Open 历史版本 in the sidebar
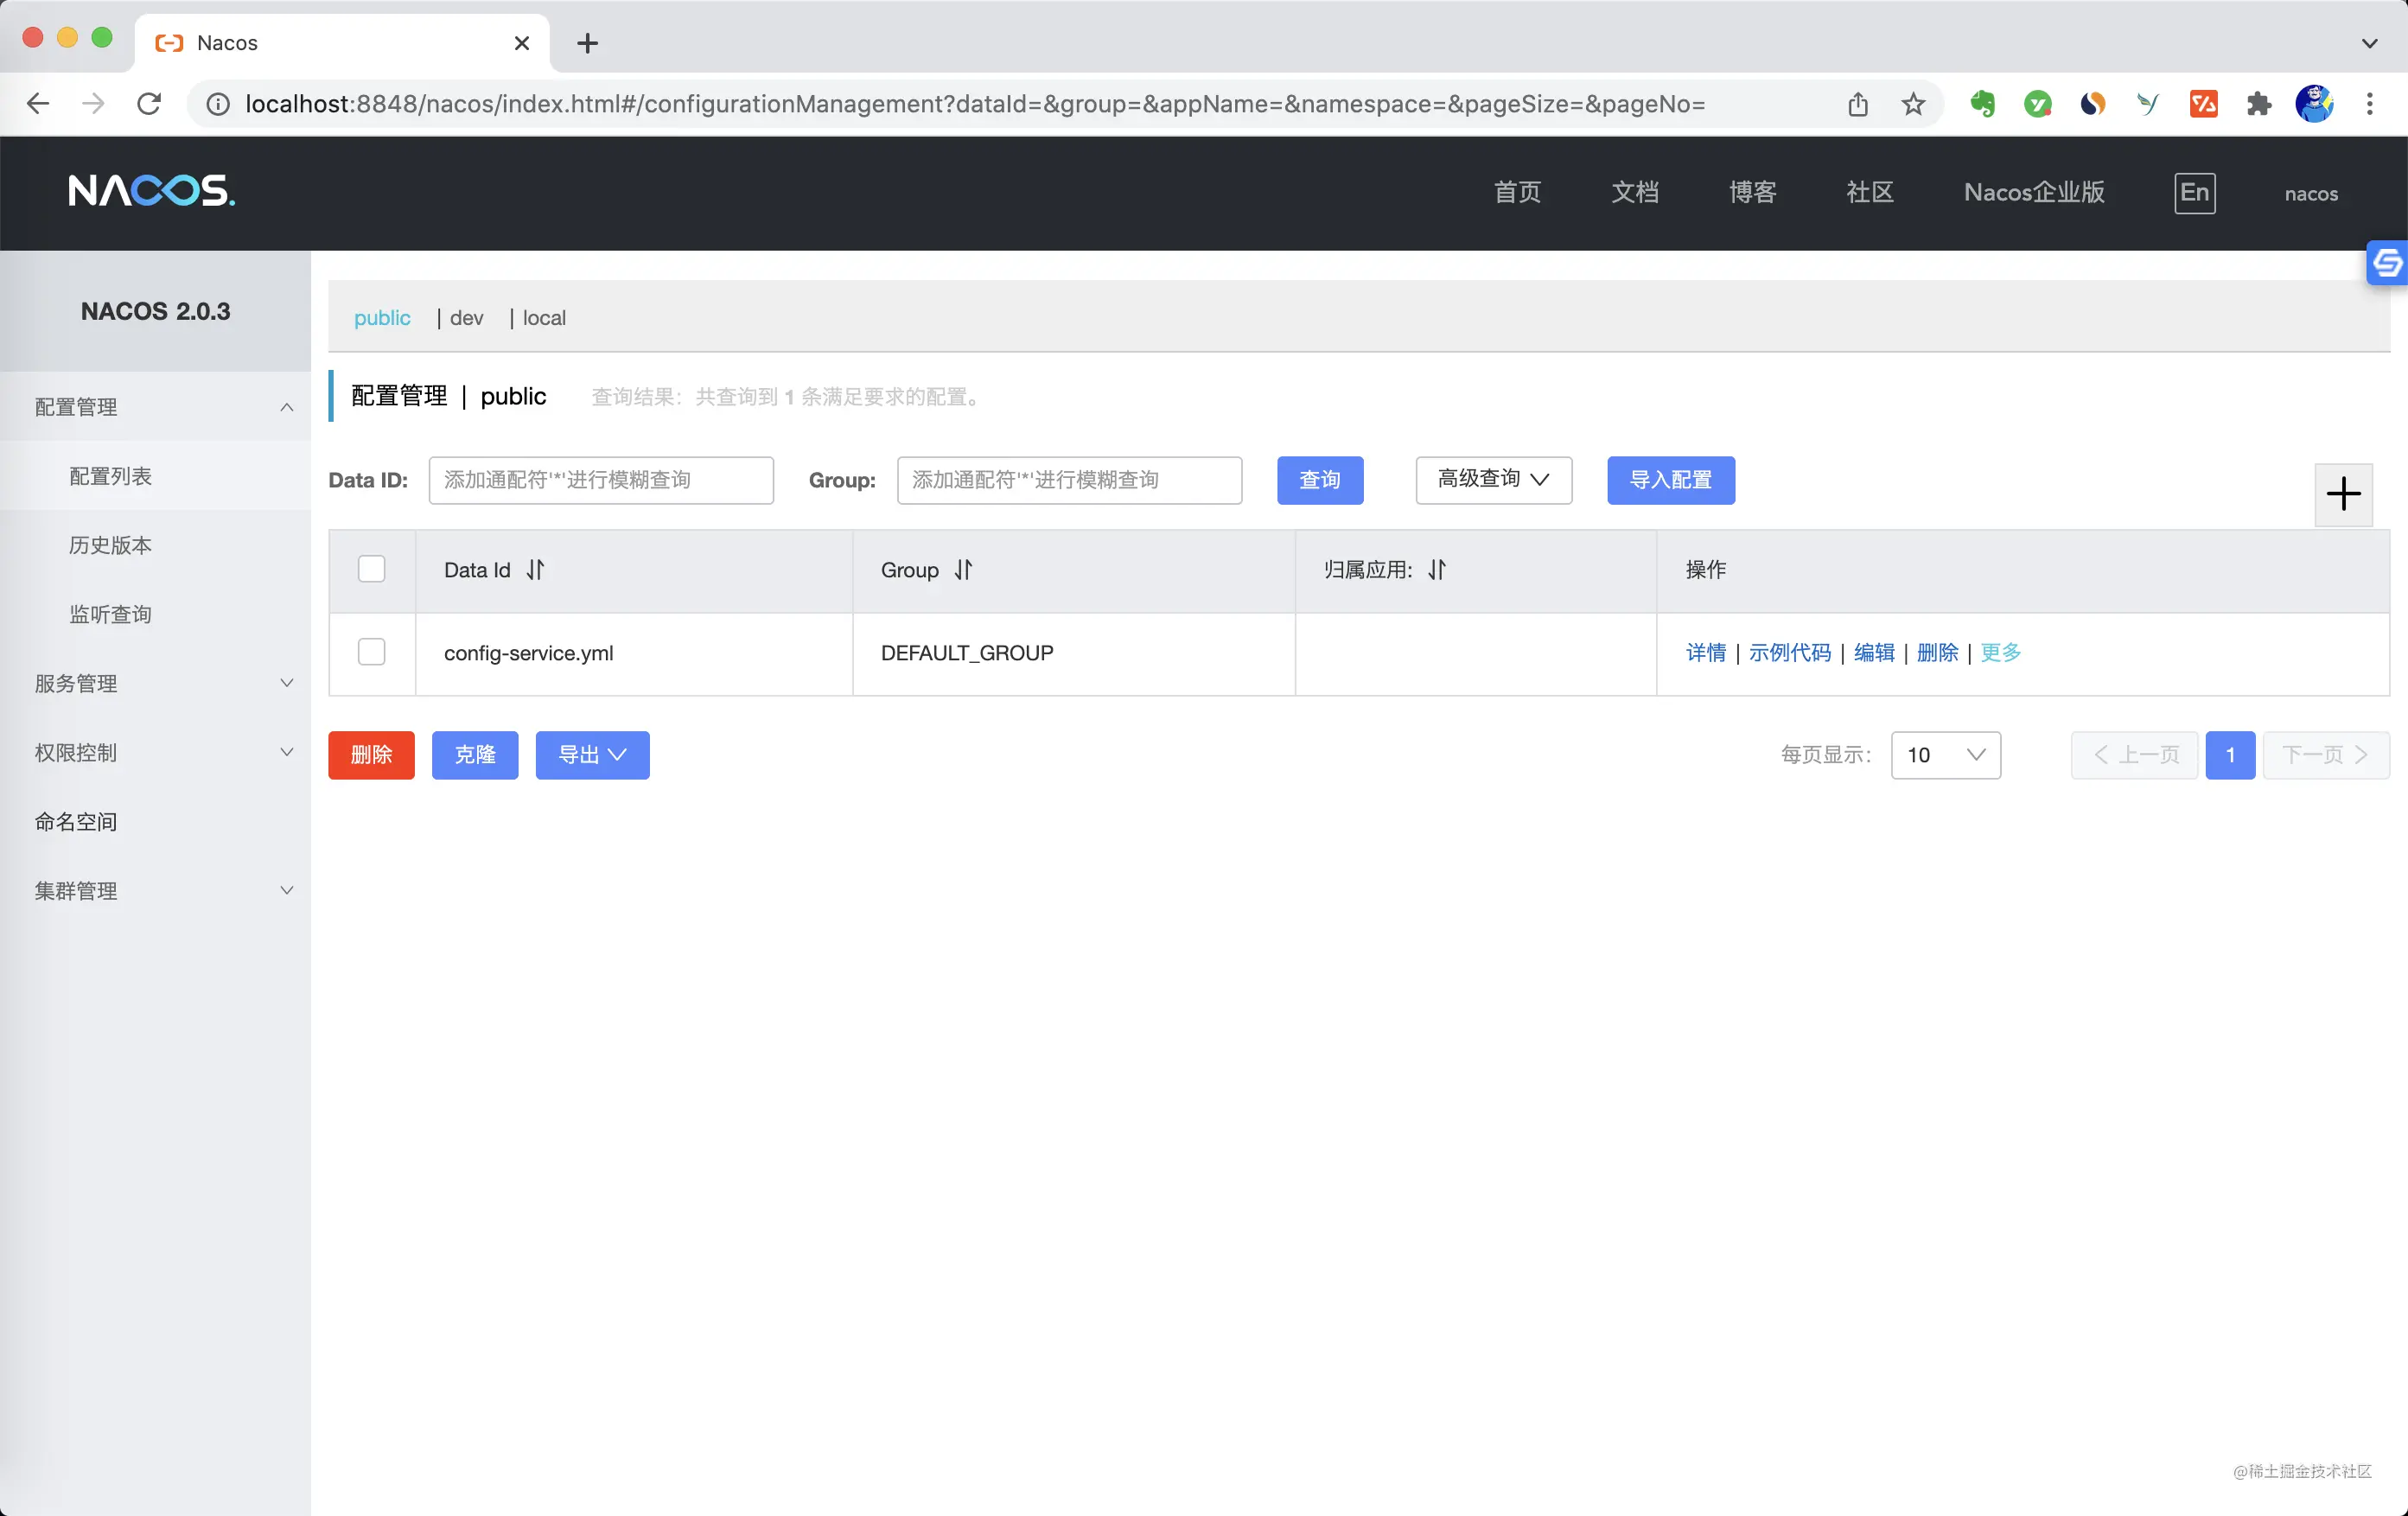 (x=110, y=545)
